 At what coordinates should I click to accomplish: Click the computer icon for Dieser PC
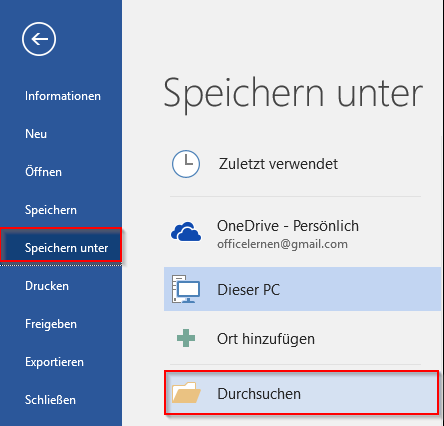pos(186,289)
